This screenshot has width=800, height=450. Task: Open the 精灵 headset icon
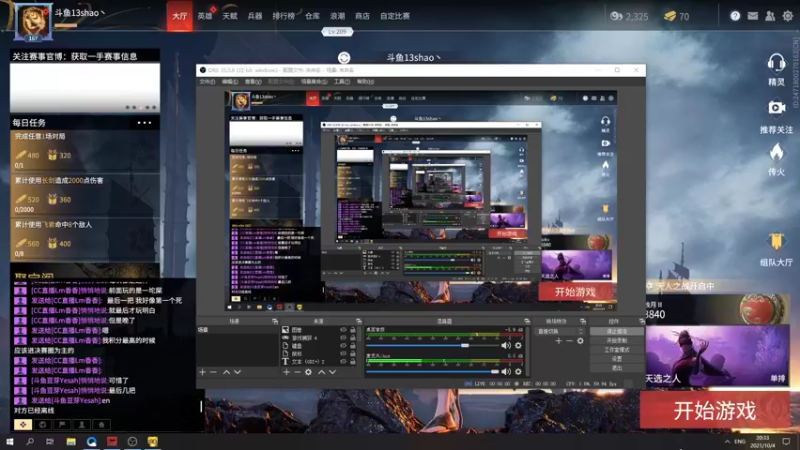click(x=776, y=64)
